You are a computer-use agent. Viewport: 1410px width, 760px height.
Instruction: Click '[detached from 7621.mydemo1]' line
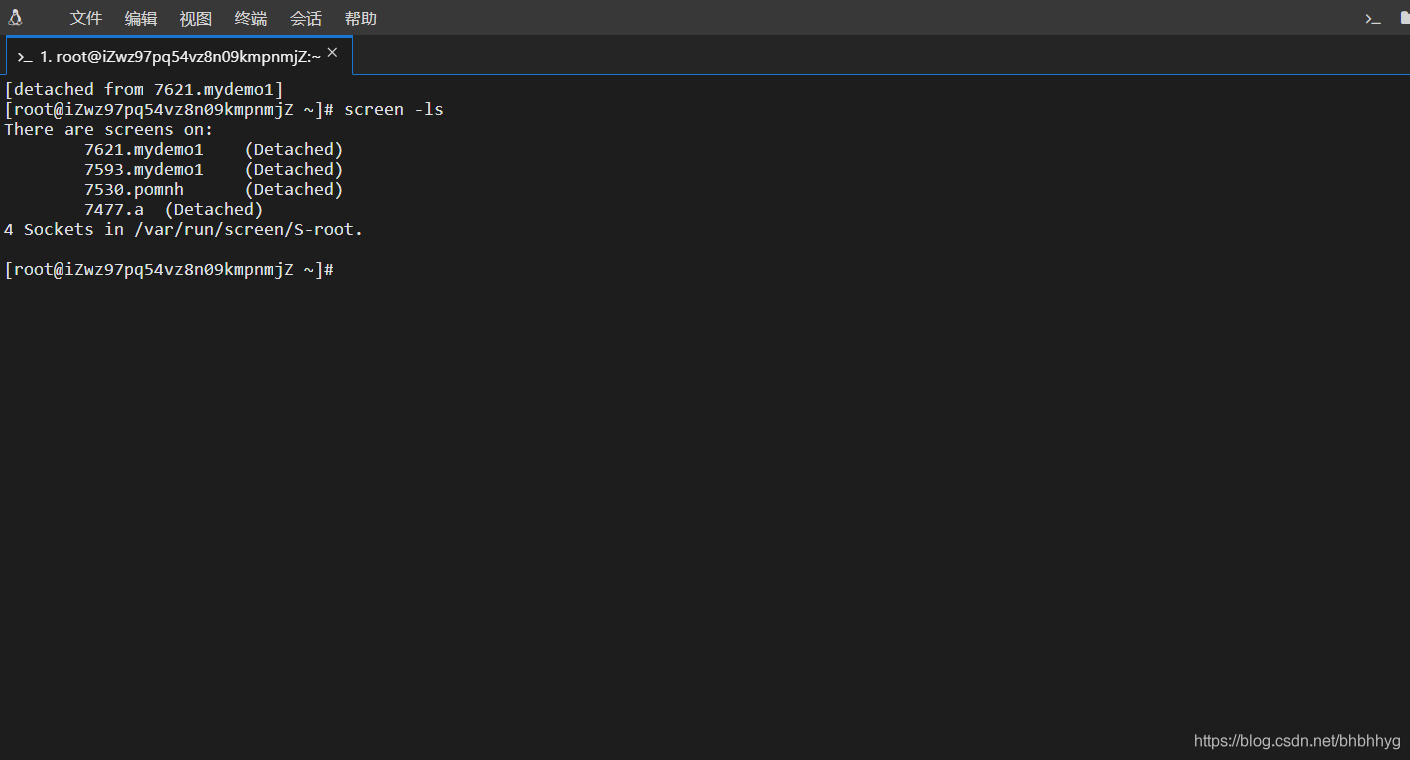[144, 89]
